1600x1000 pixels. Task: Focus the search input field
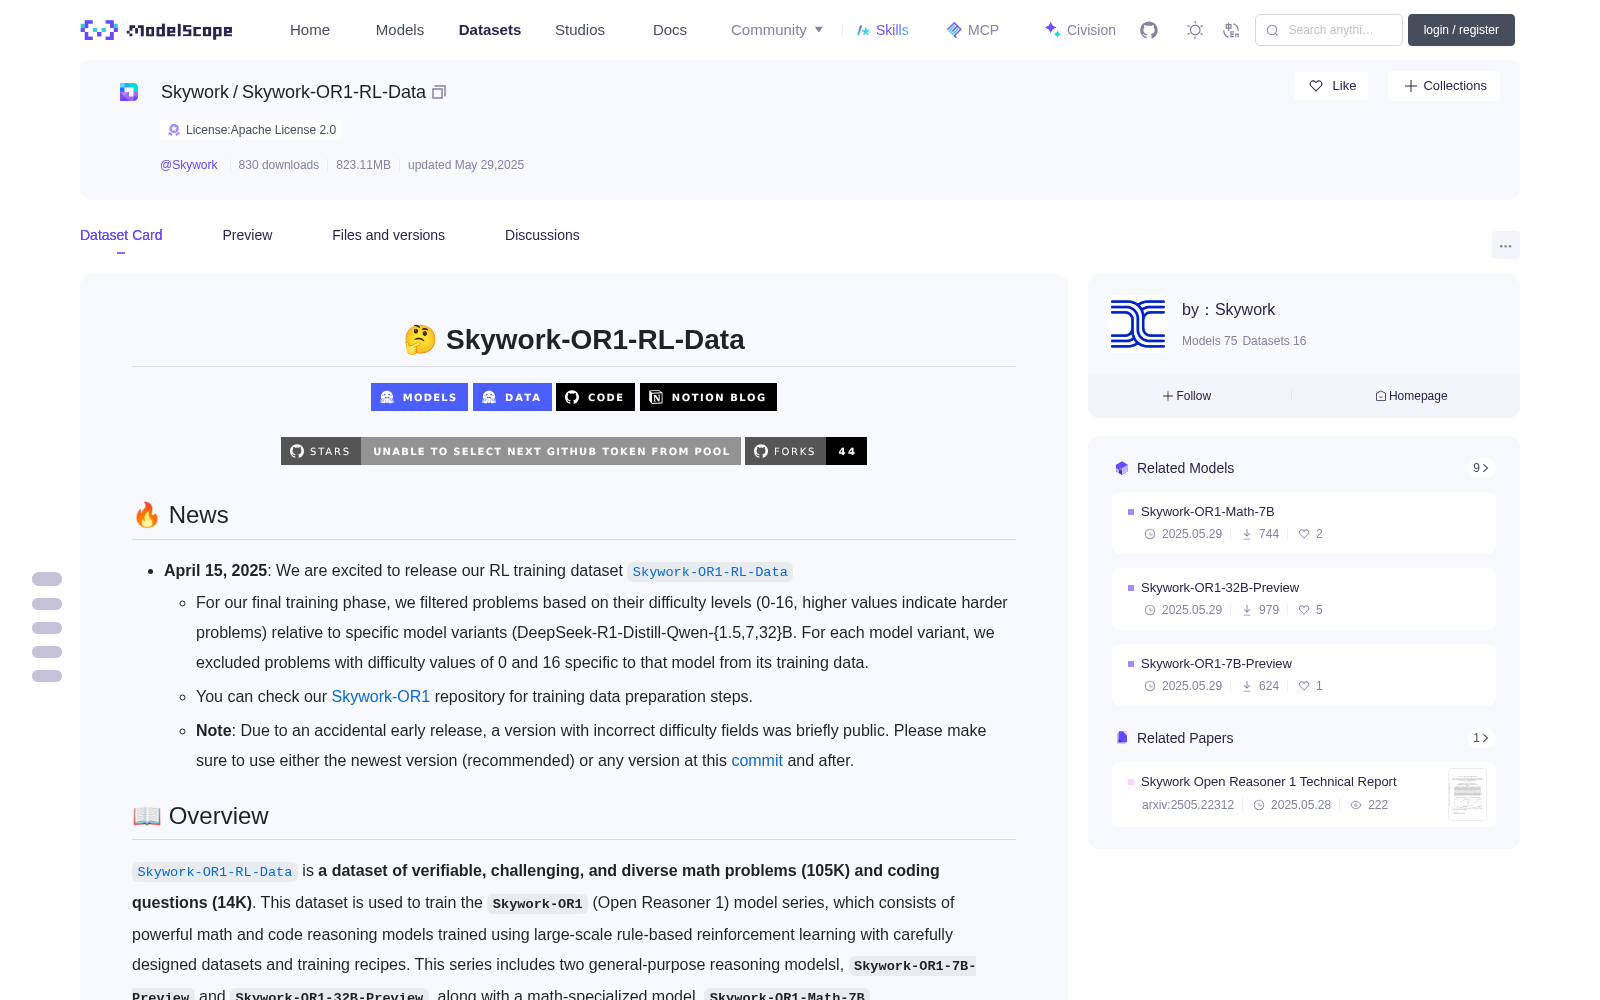click(1329, 30)
